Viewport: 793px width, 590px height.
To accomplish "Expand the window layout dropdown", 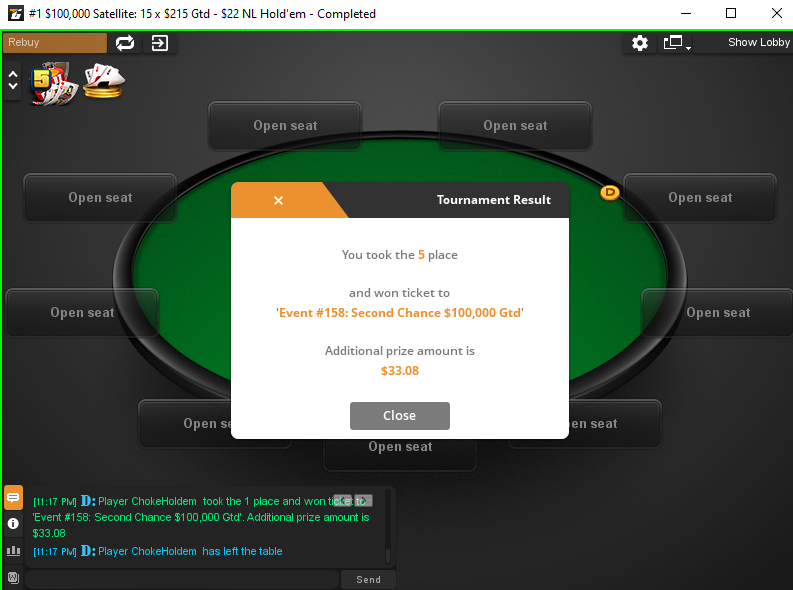I will (x=677, y=43).
